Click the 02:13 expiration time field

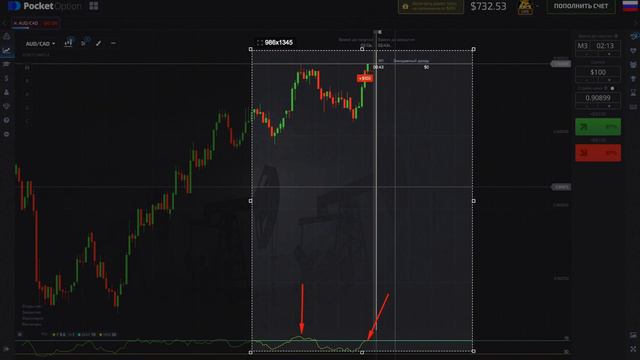point(605,46)
